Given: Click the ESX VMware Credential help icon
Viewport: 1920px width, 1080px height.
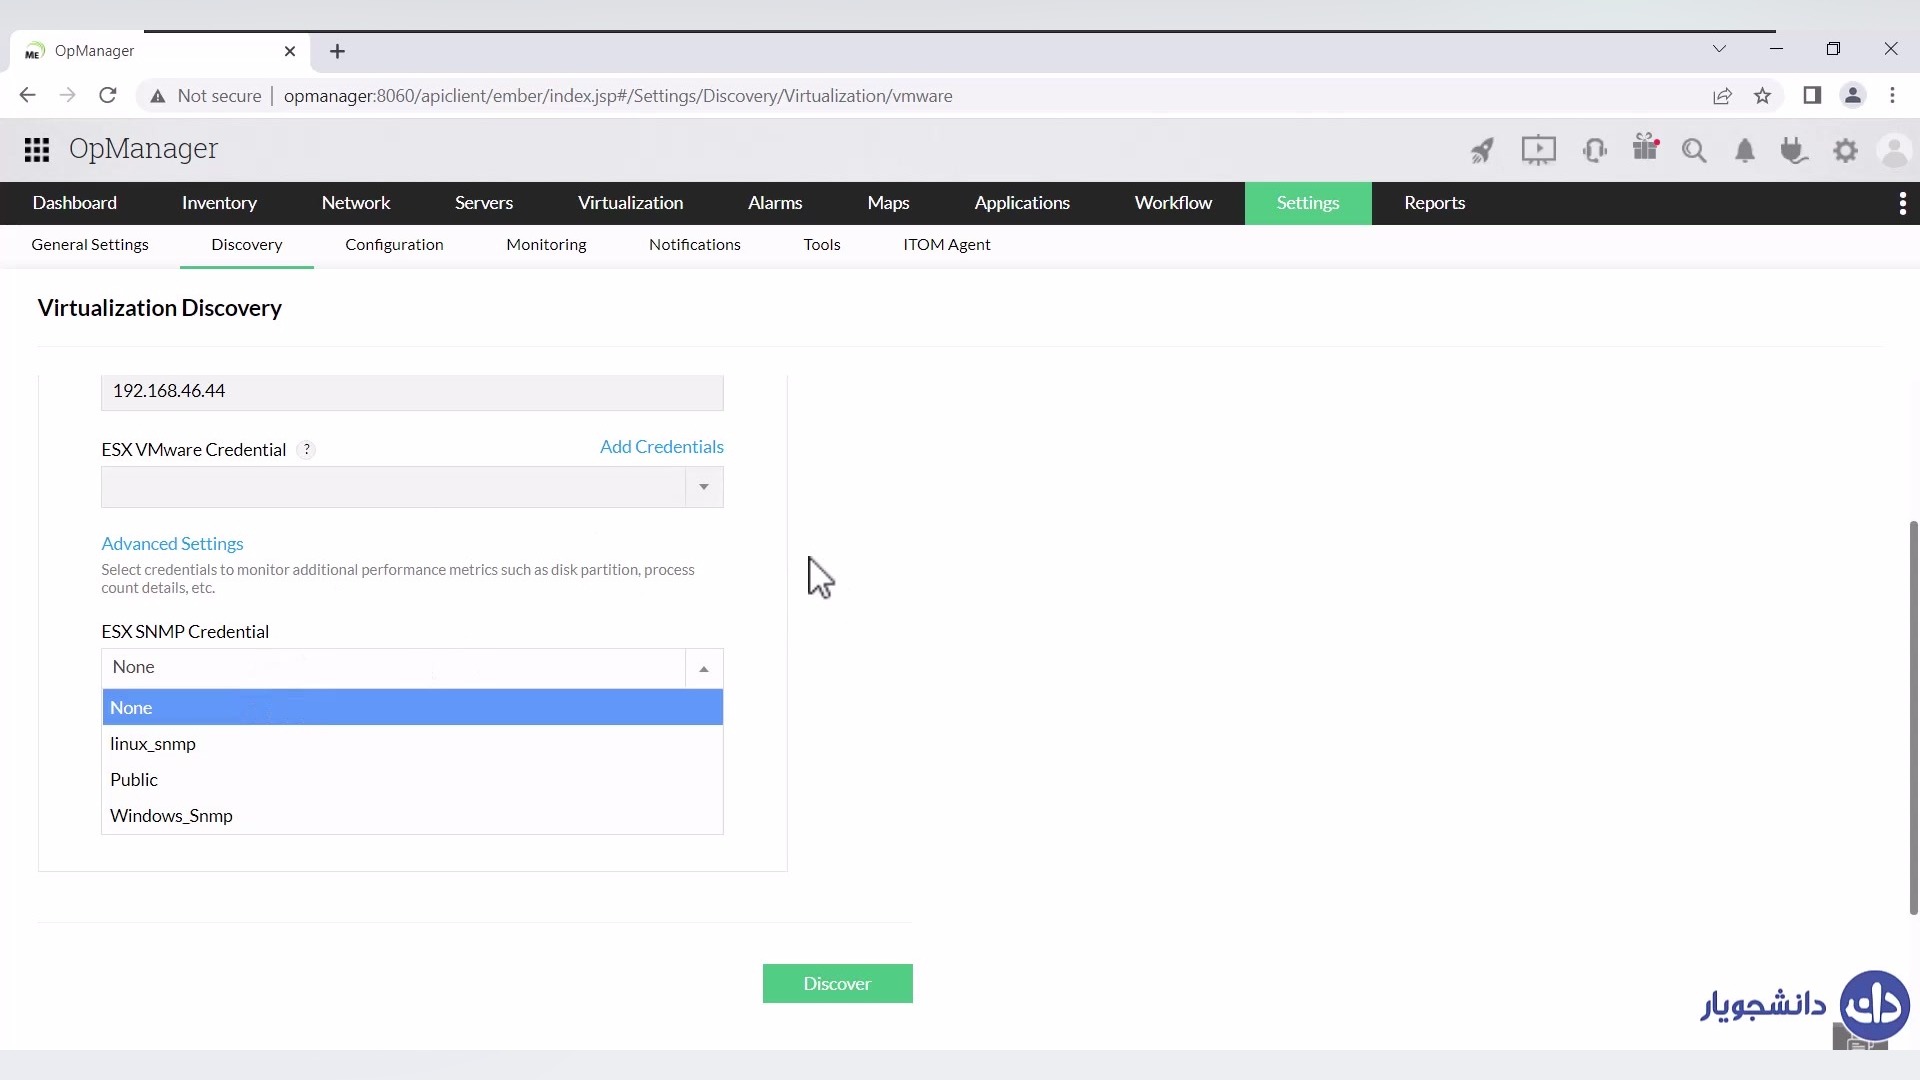Looking at the screenshot, I should tap(307, 450).
